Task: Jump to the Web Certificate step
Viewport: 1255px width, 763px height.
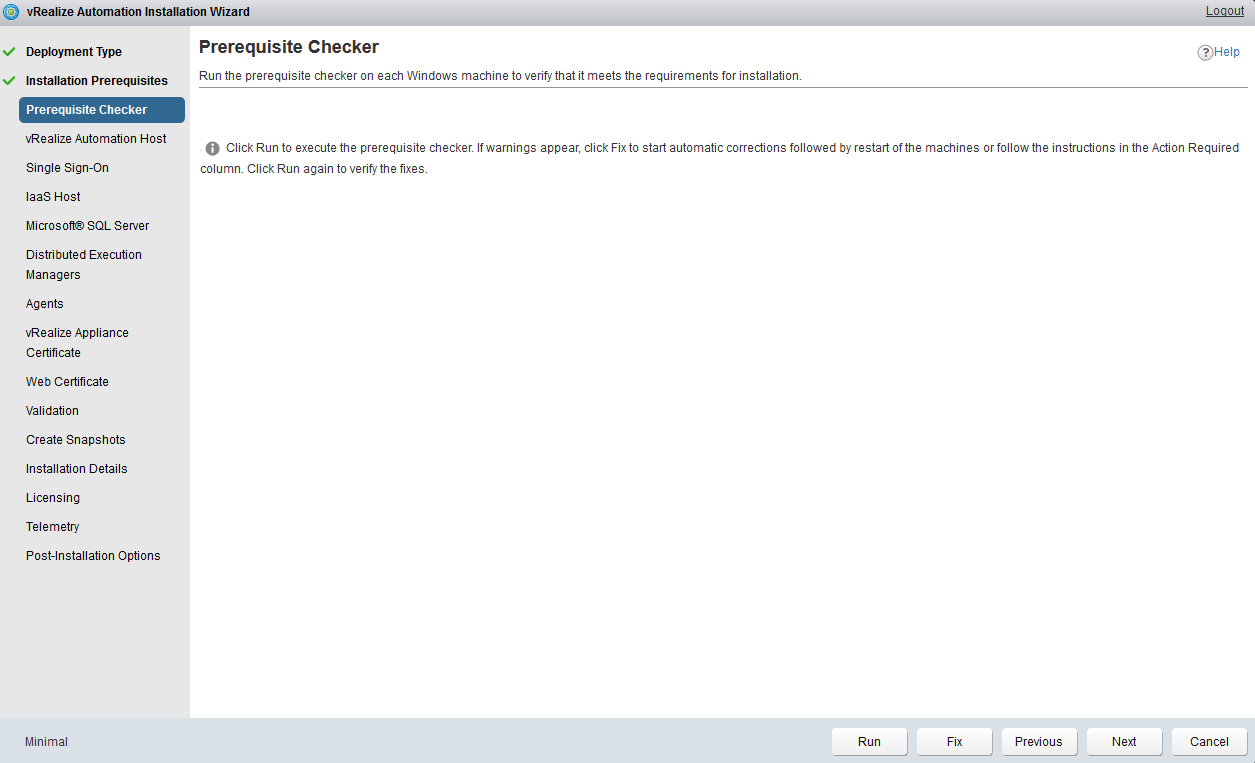Action: 67,382
